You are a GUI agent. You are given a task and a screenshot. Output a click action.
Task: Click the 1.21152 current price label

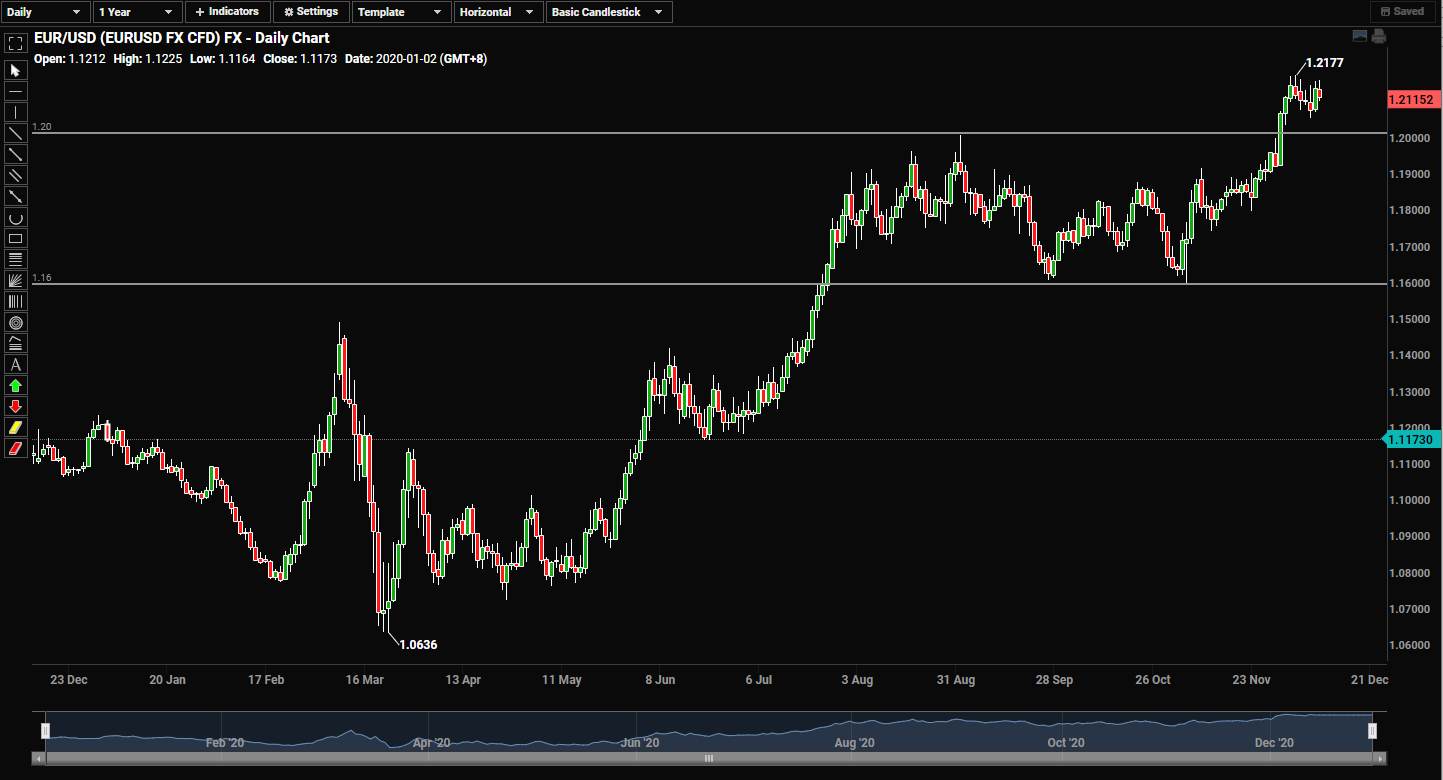click(x=1412, y=100)
